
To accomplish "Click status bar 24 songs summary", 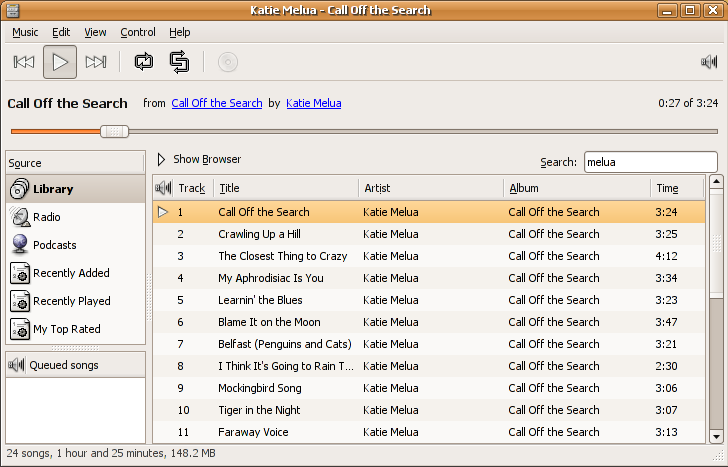I will click(111, 453).
